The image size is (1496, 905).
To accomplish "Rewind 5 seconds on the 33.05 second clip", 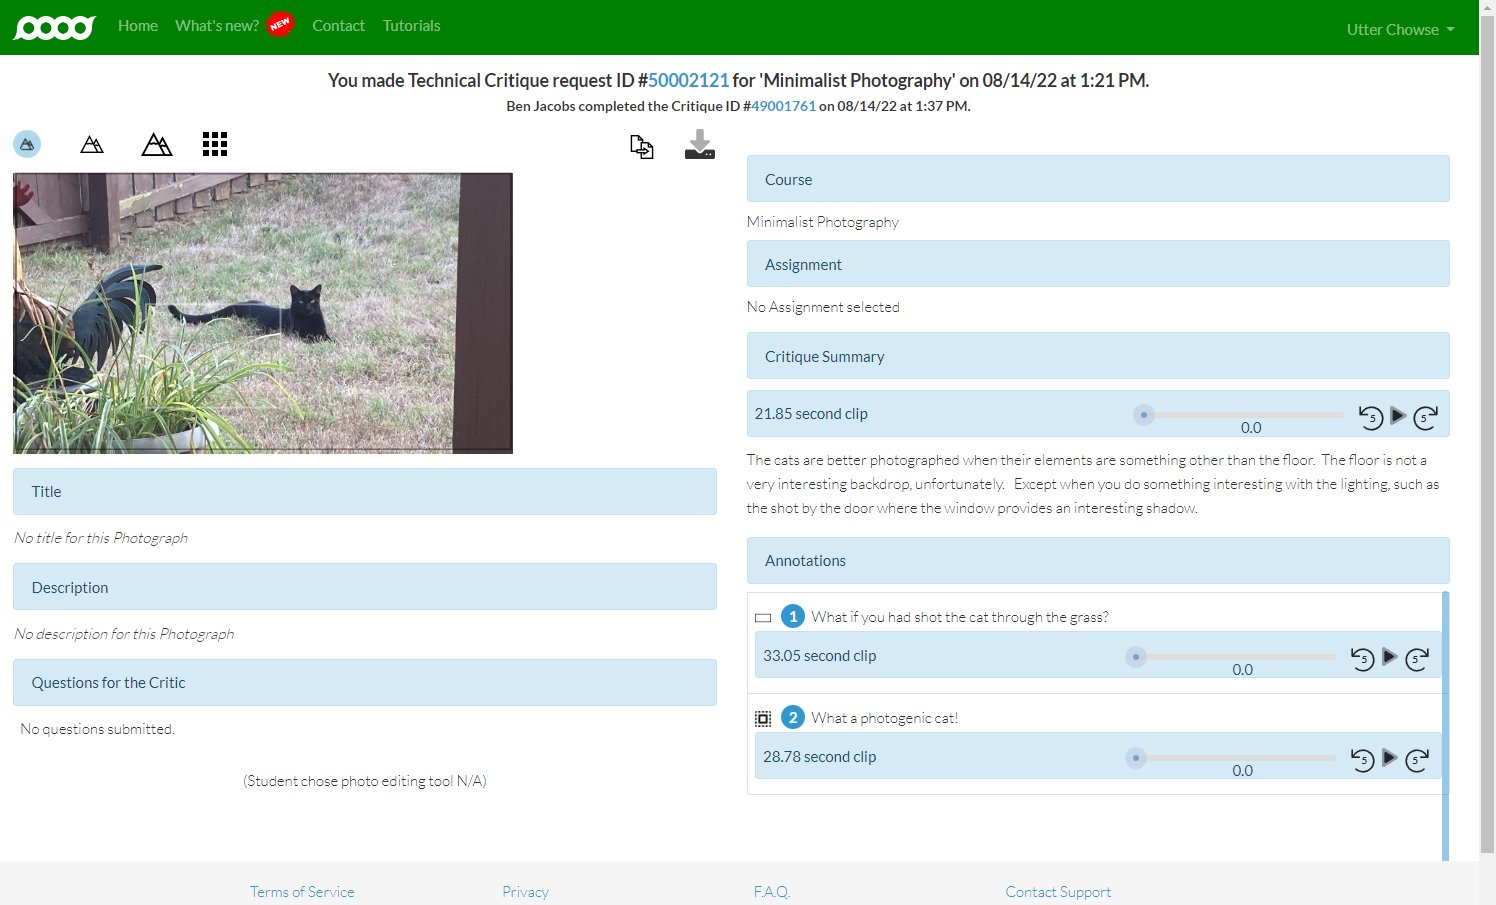I will coord(1362,658).
